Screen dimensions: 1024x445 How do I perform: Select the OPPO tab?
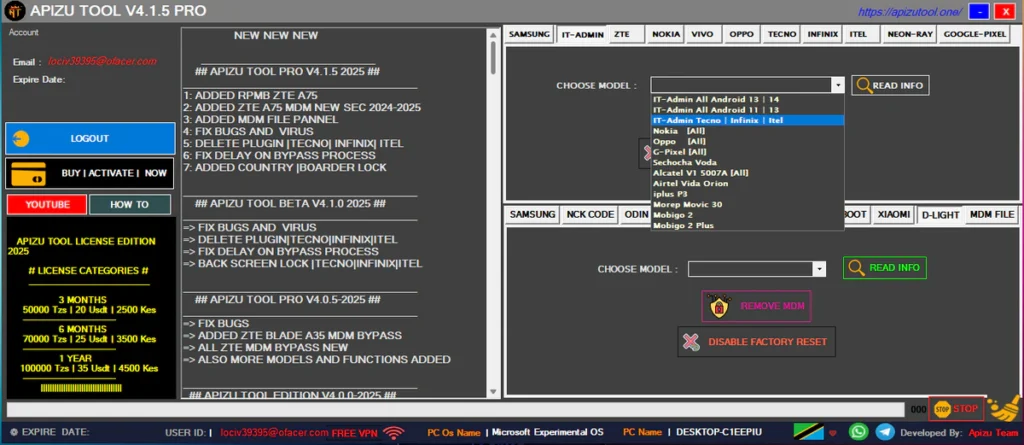[741, 34]
